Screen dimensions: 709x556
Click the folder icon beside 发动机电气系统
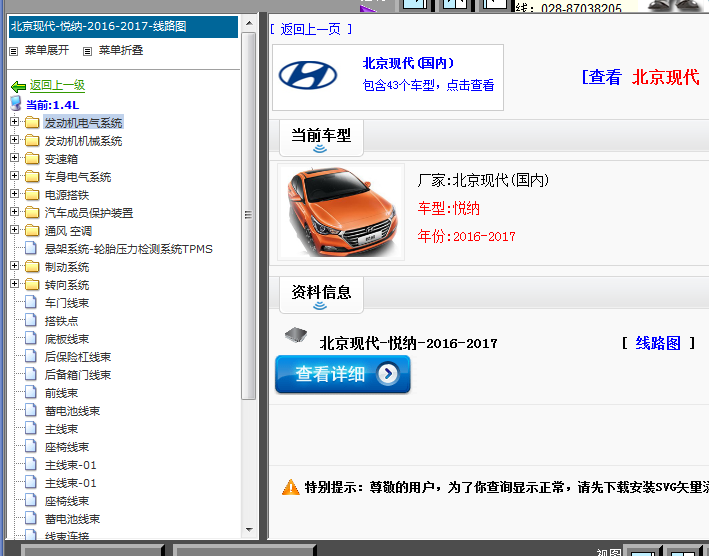[32, 123]
